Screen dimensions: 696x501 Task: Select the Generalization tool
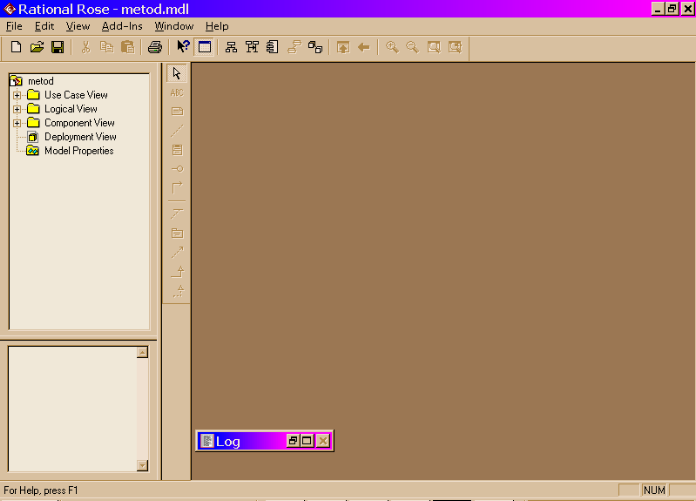[177, 271]
